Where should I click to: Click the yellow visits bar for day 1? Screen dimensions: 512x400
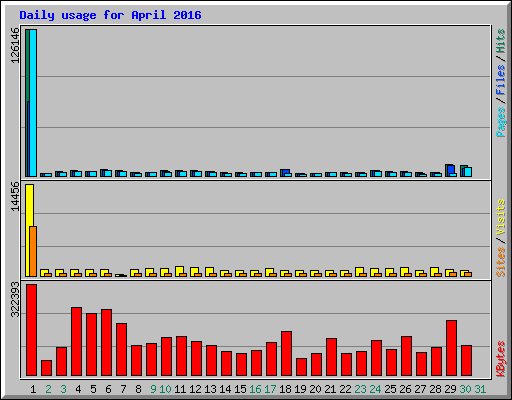tap(29, 230)
